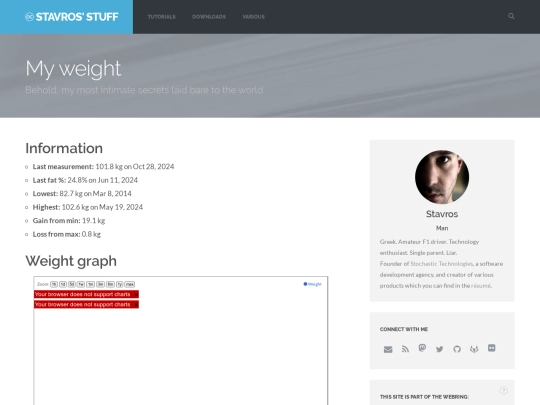Image resolution: width=540 pixels, height=405 pixels.
Task: Go to the Stavros' Stuff home title
Action: click(x=77, y=17)
